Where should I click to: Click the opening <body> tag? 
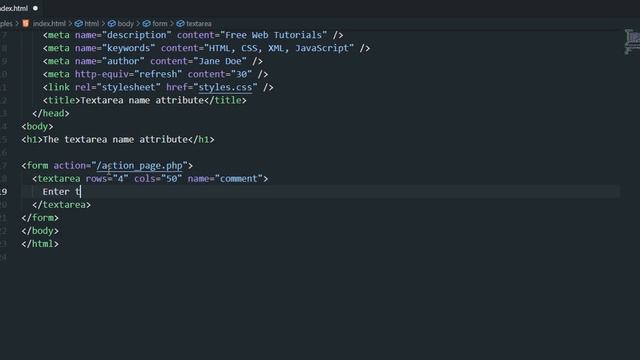(x=37, y=127)
